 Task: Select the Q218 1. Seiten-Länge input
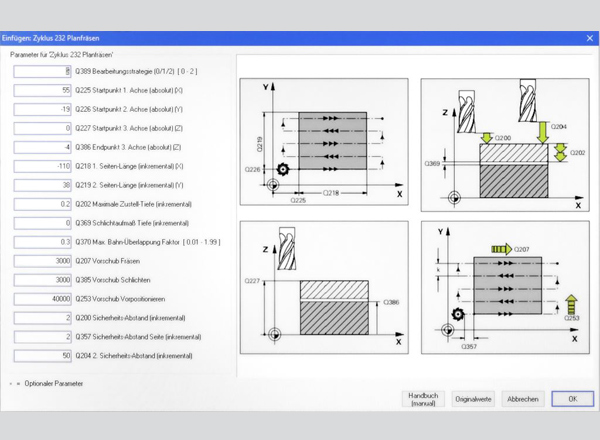[x=42, y=166]
